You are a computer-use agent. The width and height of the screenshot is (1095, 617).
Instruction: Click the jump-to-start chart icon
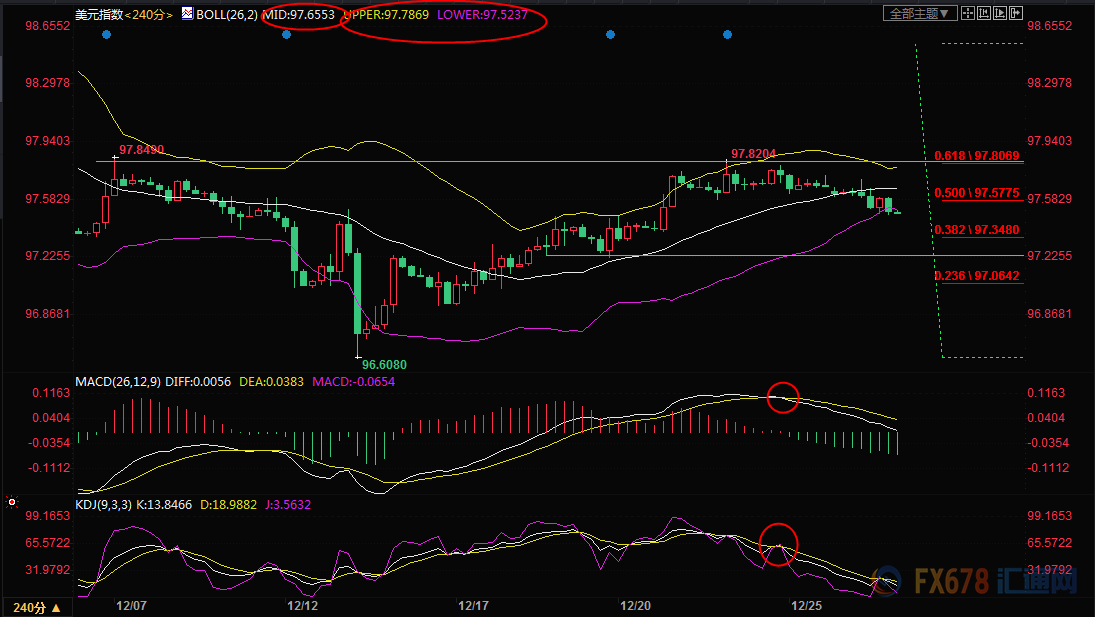(x=986, y=13)
